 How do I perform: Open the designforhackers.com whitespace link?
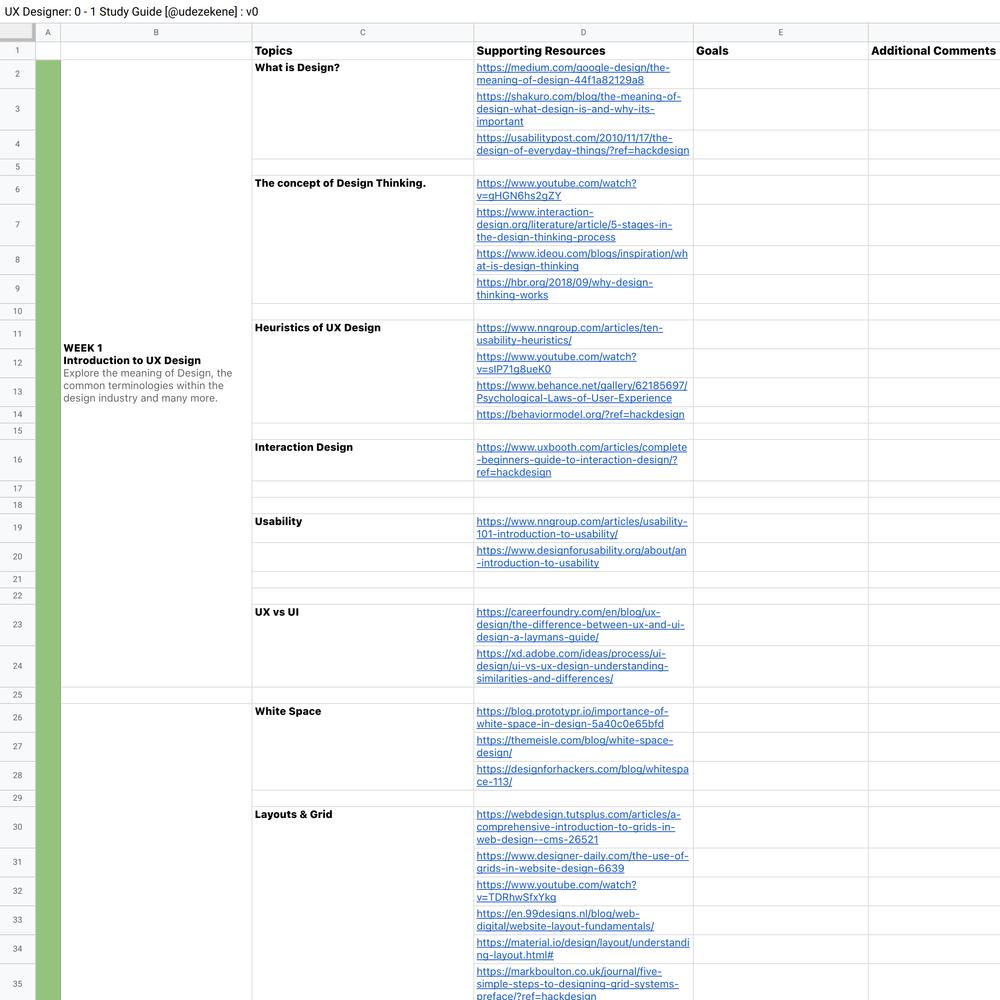(582, 776)
